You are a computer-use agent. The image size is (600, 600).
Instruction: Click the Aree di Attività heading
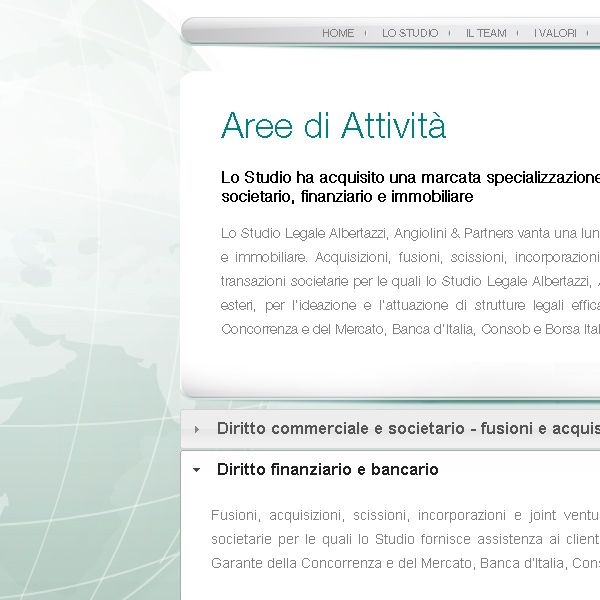click(333, 126)
